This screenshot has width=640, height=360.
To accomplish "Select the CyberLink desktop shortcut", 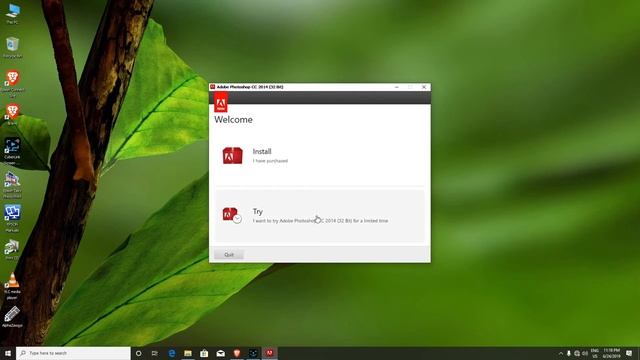I will [x=12, y=151].
